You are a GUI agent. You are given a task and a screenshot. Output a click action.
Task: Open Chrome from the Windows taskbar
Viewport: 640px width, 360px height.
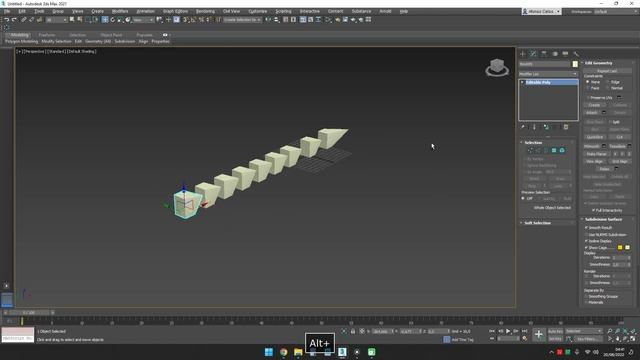pyautogui.click(x=283, y=352)
